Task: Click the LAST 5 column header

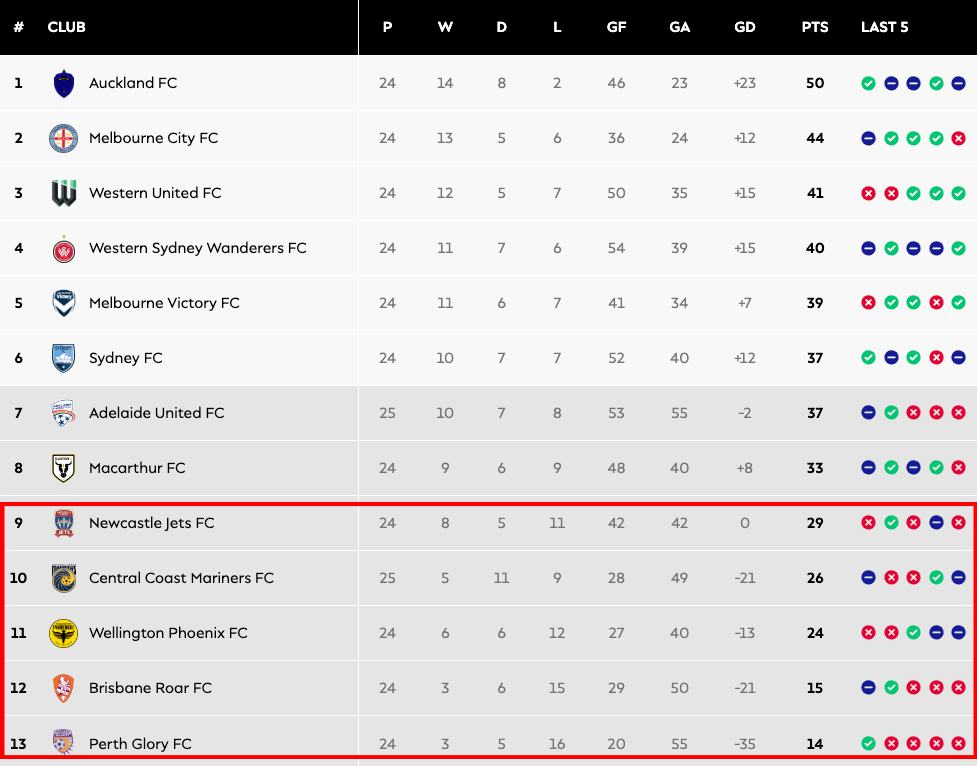Action: coord(885,27)
